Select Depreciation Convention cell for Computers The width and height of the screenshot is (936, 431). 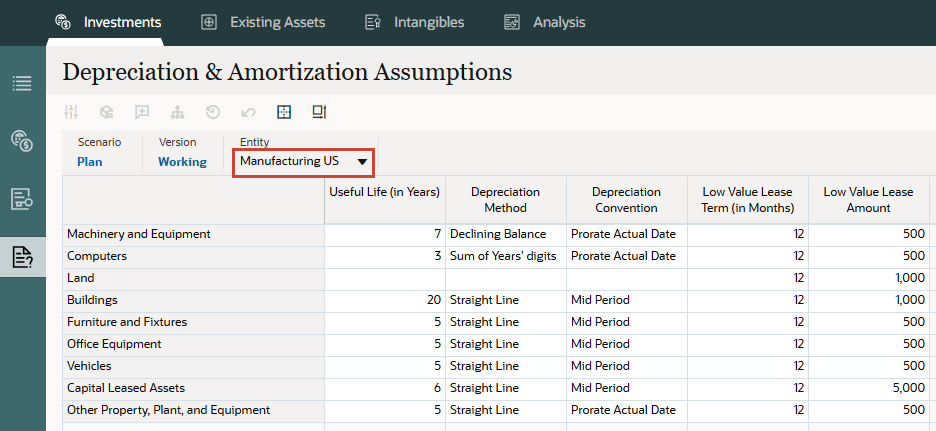[626, 256]
